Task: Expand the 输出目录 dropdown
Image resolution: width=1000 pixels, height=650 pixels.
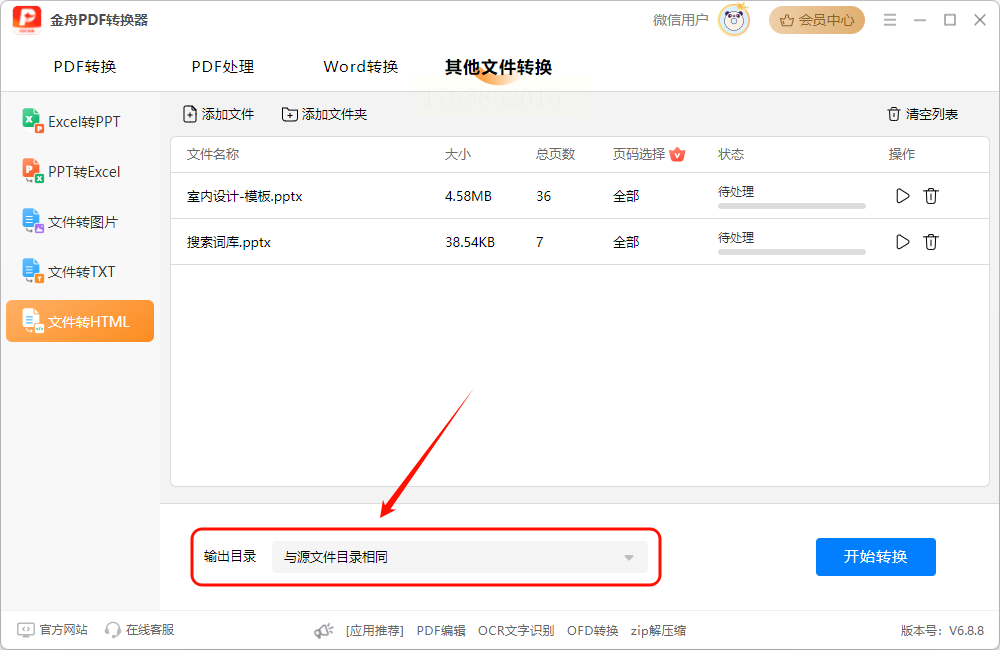Action: point(460,557)
